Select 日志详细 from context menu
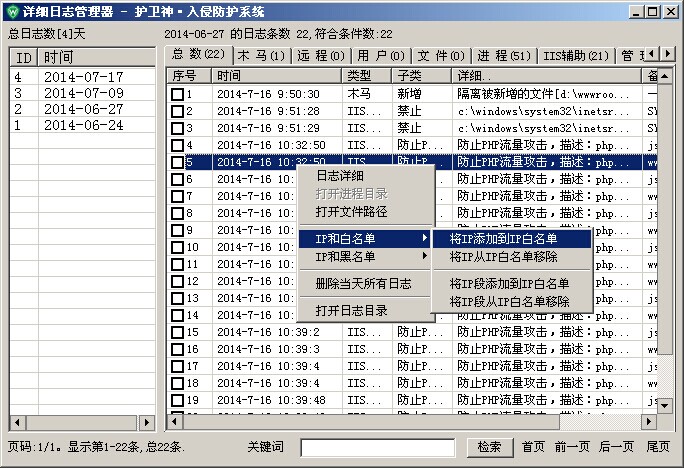 [x=365, y=176]
